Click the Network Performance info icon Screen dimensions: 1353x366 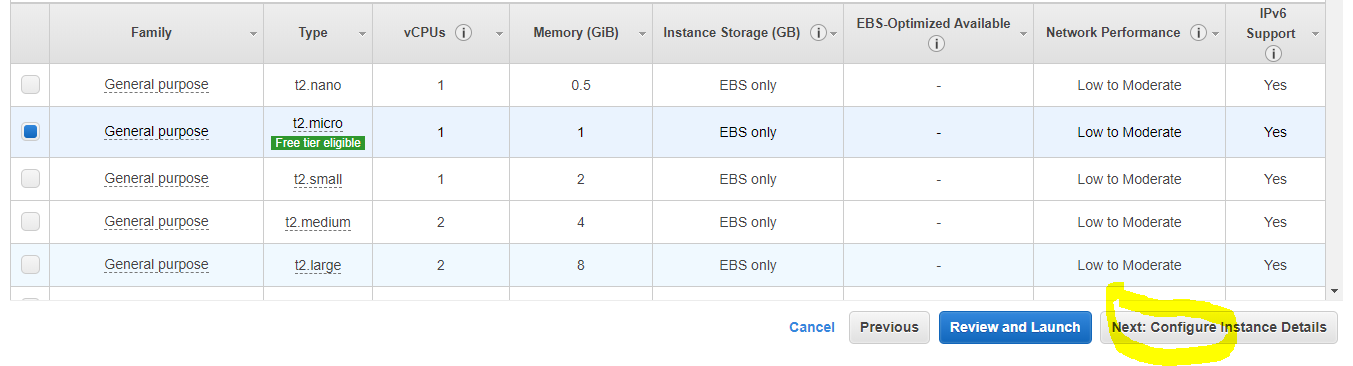tap(1199, 32)
